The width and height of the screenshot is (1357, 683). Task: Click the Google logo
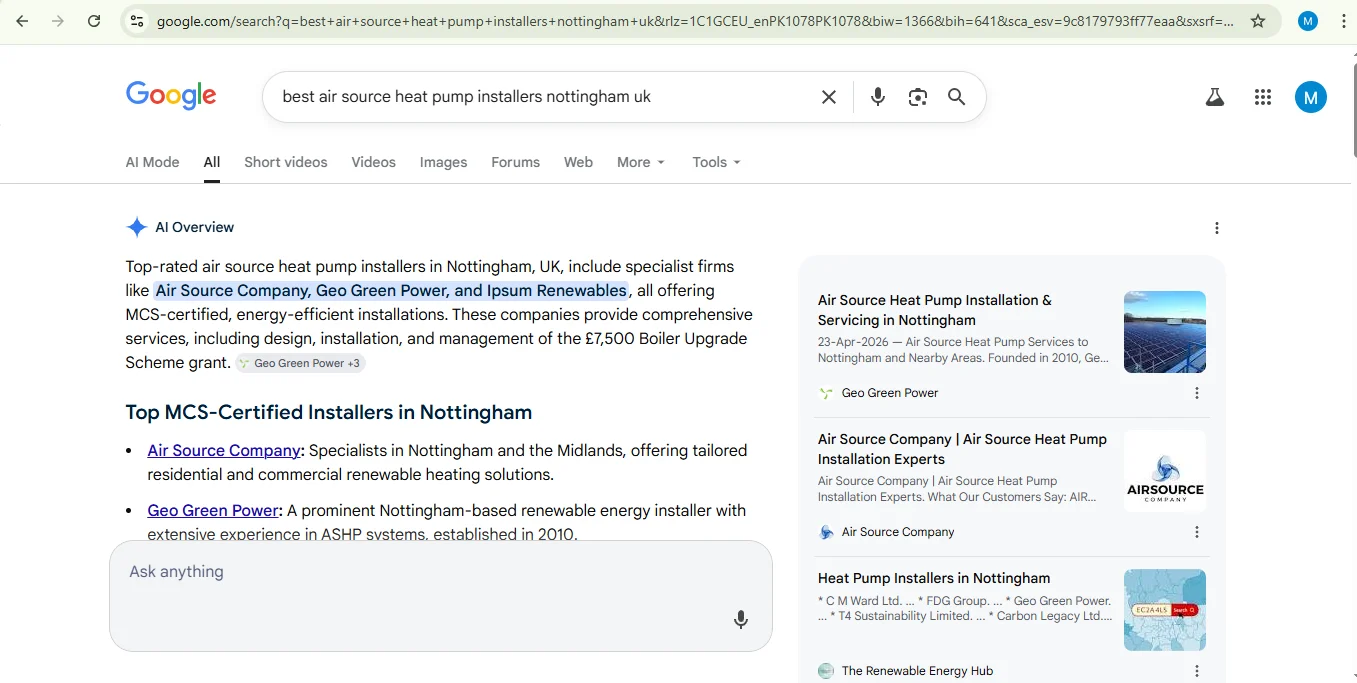click(171, 96)
